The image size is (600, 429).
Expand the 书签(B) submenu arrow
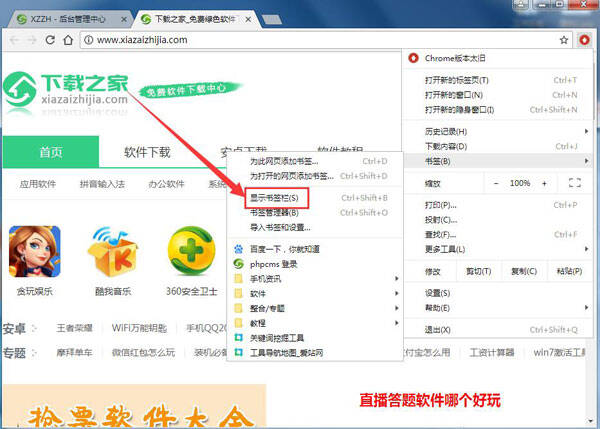coord(586,161)
